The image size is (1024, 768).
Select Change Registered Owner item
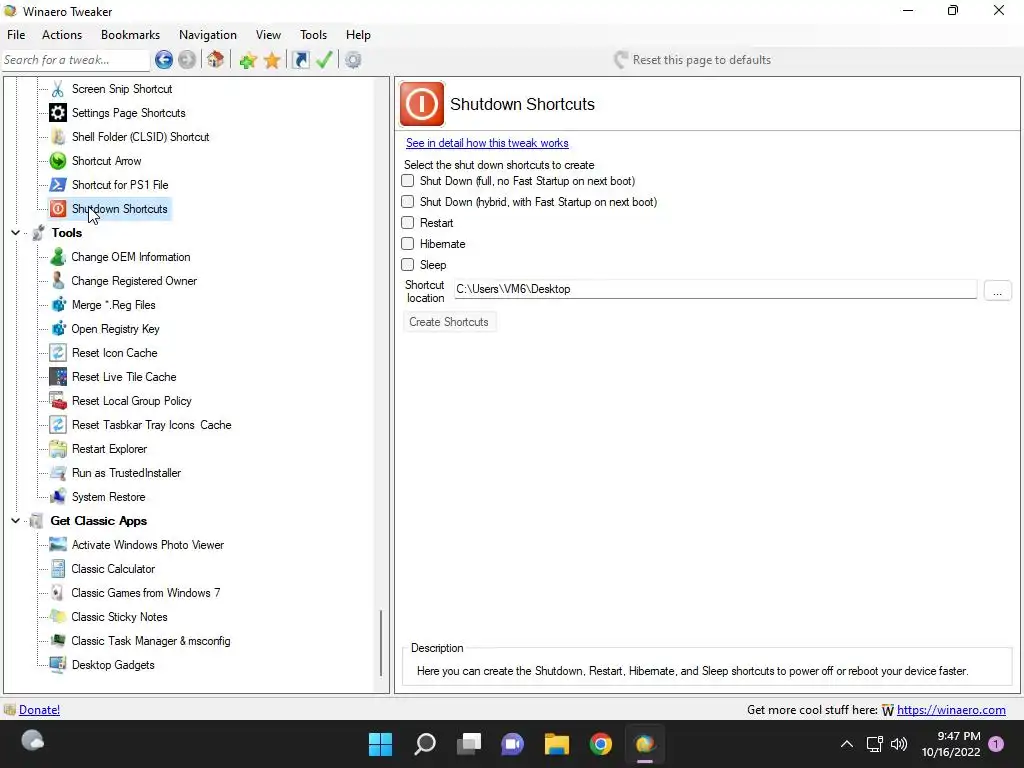(x=134, y=281)
